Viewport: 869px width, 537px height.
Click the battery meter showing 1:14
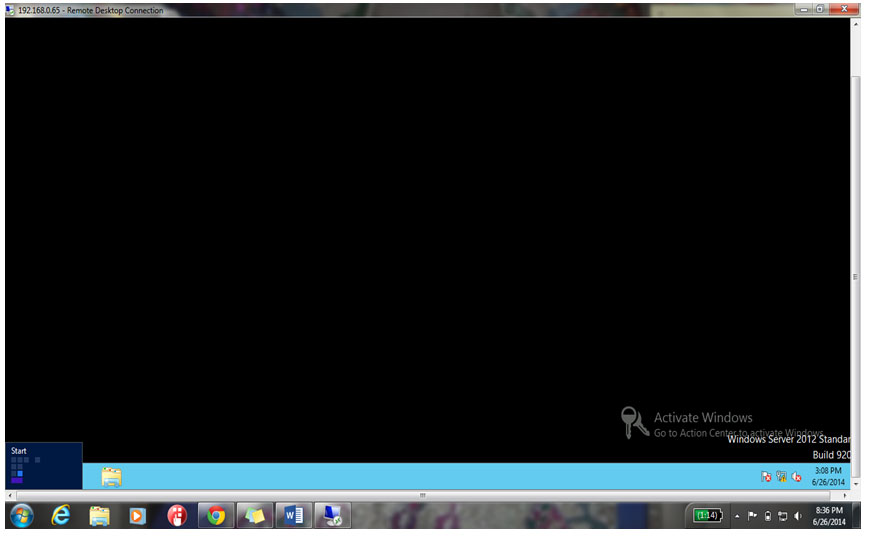[706, 516]
